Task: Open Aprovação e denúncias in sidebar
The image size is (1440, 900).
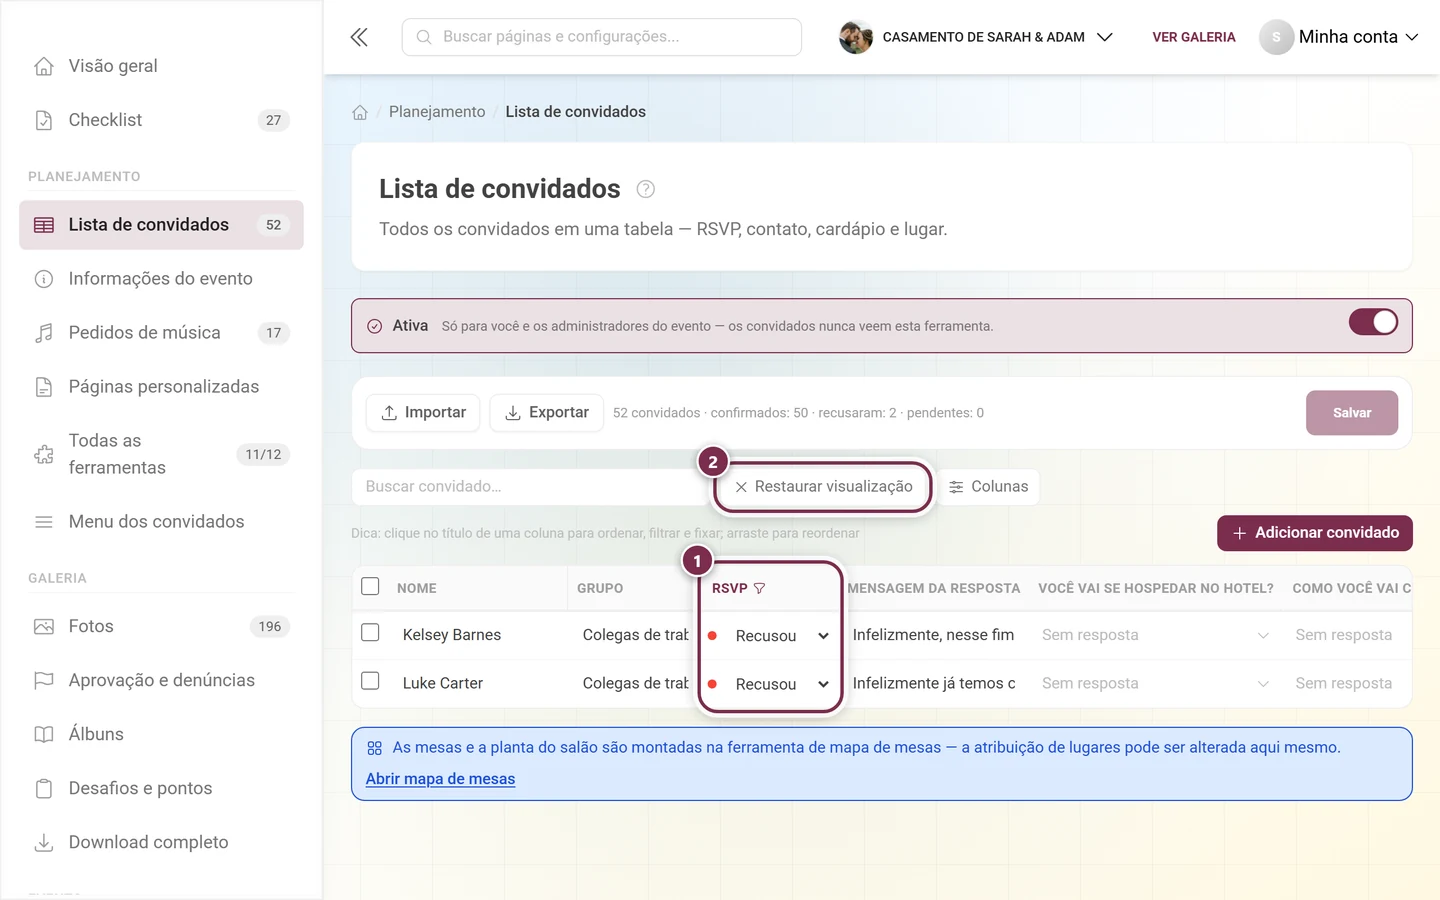Action: point(161,681)
